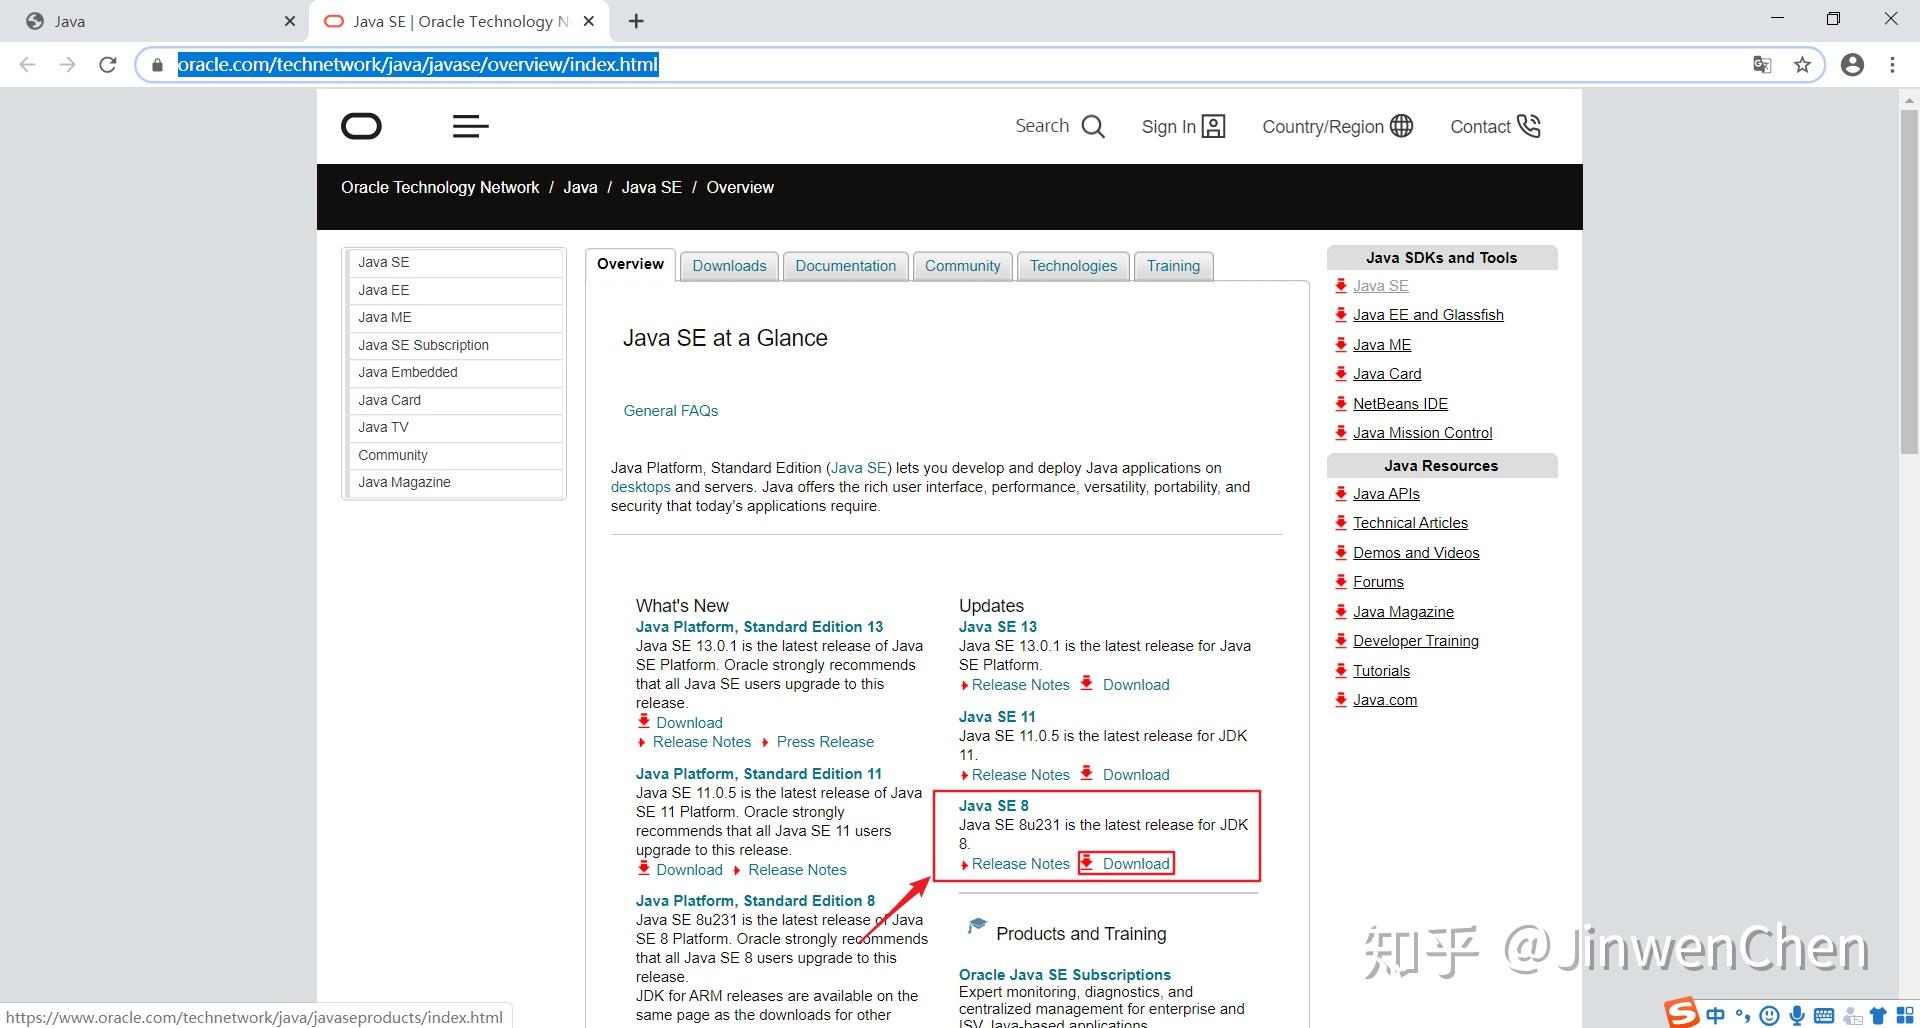Image resolution: width=1920 pixels, height=1028 pixels.
Task: Open the hamburger navigation menu
Action: [470, 126]
